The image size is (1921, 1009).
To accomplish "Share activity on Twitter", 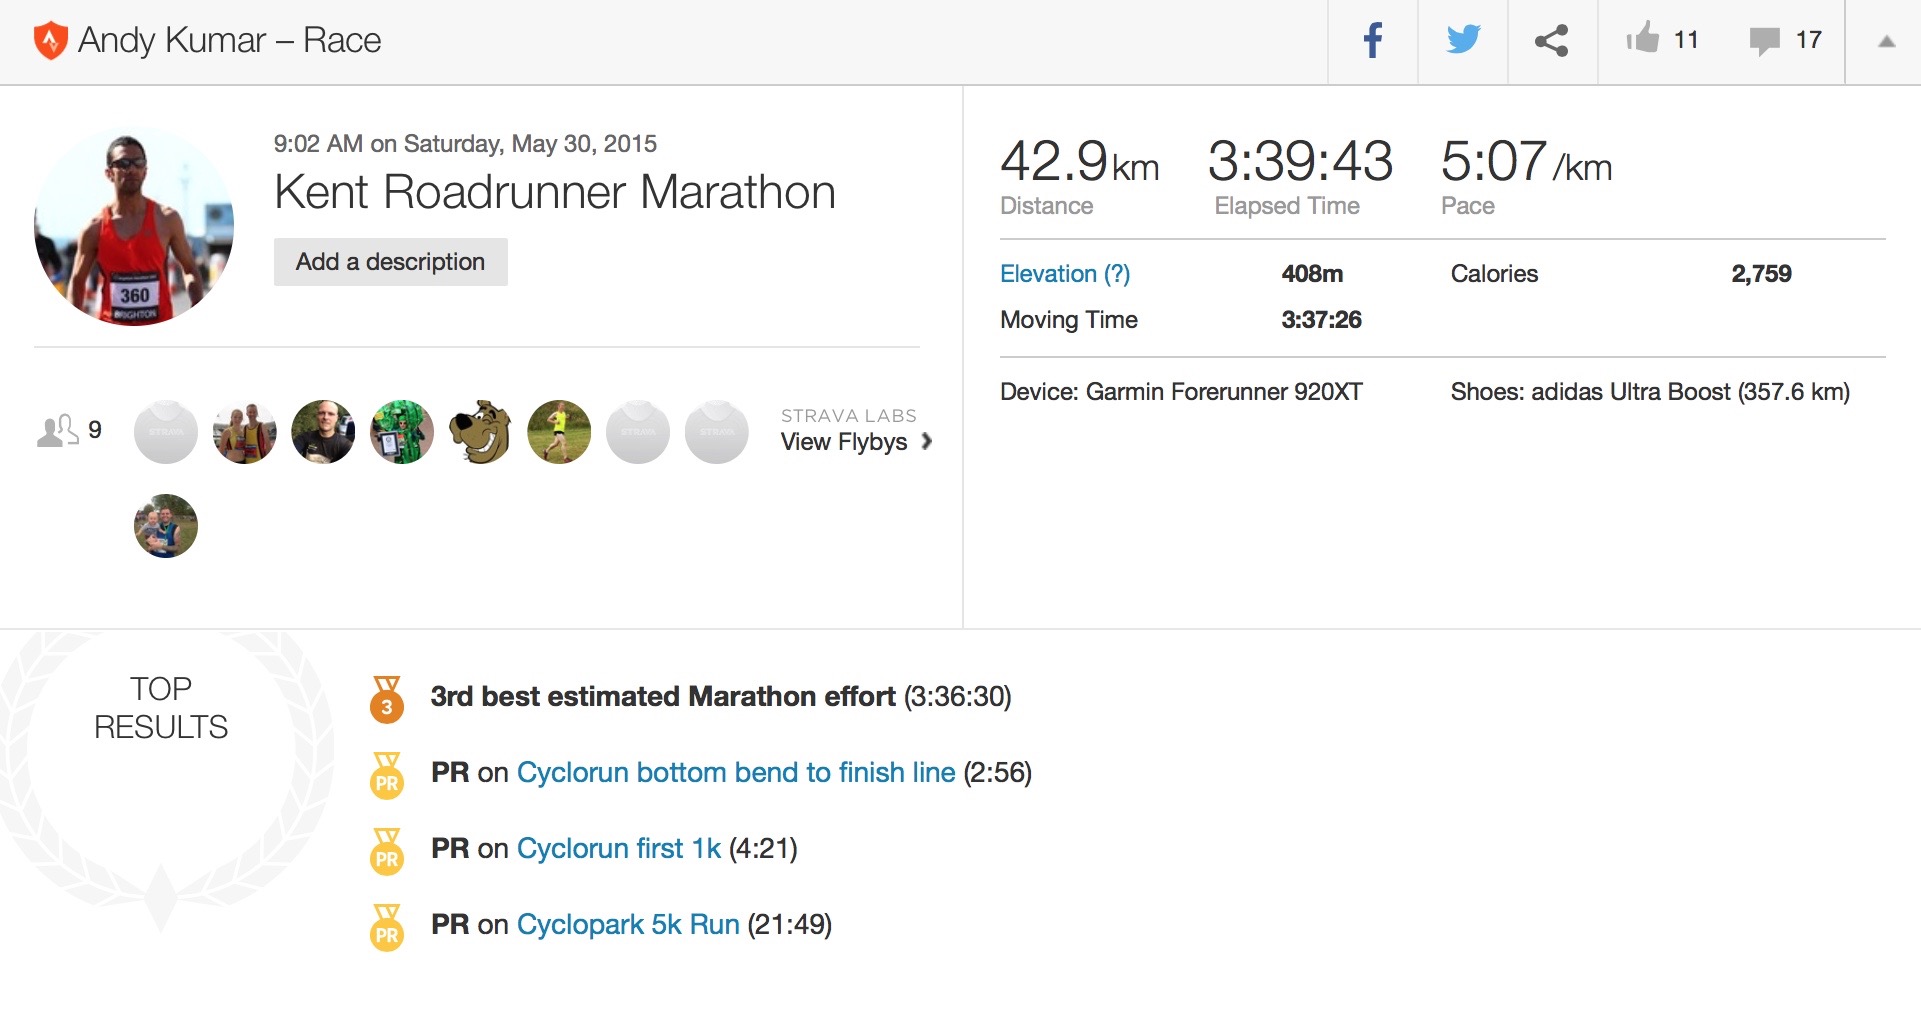I will point(1463,41).
